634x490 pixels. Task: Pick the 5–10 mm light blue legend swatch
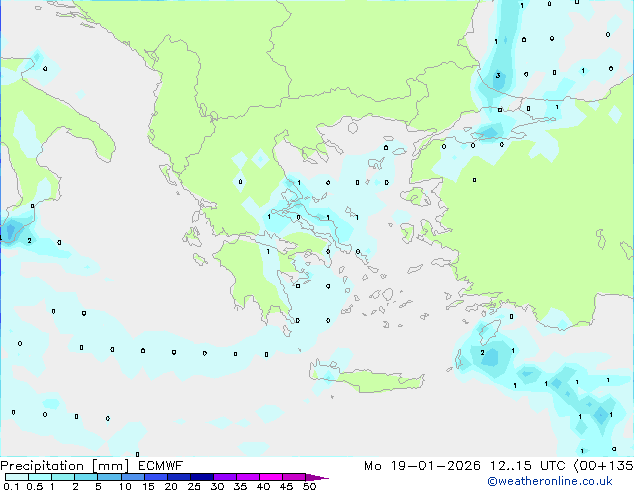pos(109,477)
